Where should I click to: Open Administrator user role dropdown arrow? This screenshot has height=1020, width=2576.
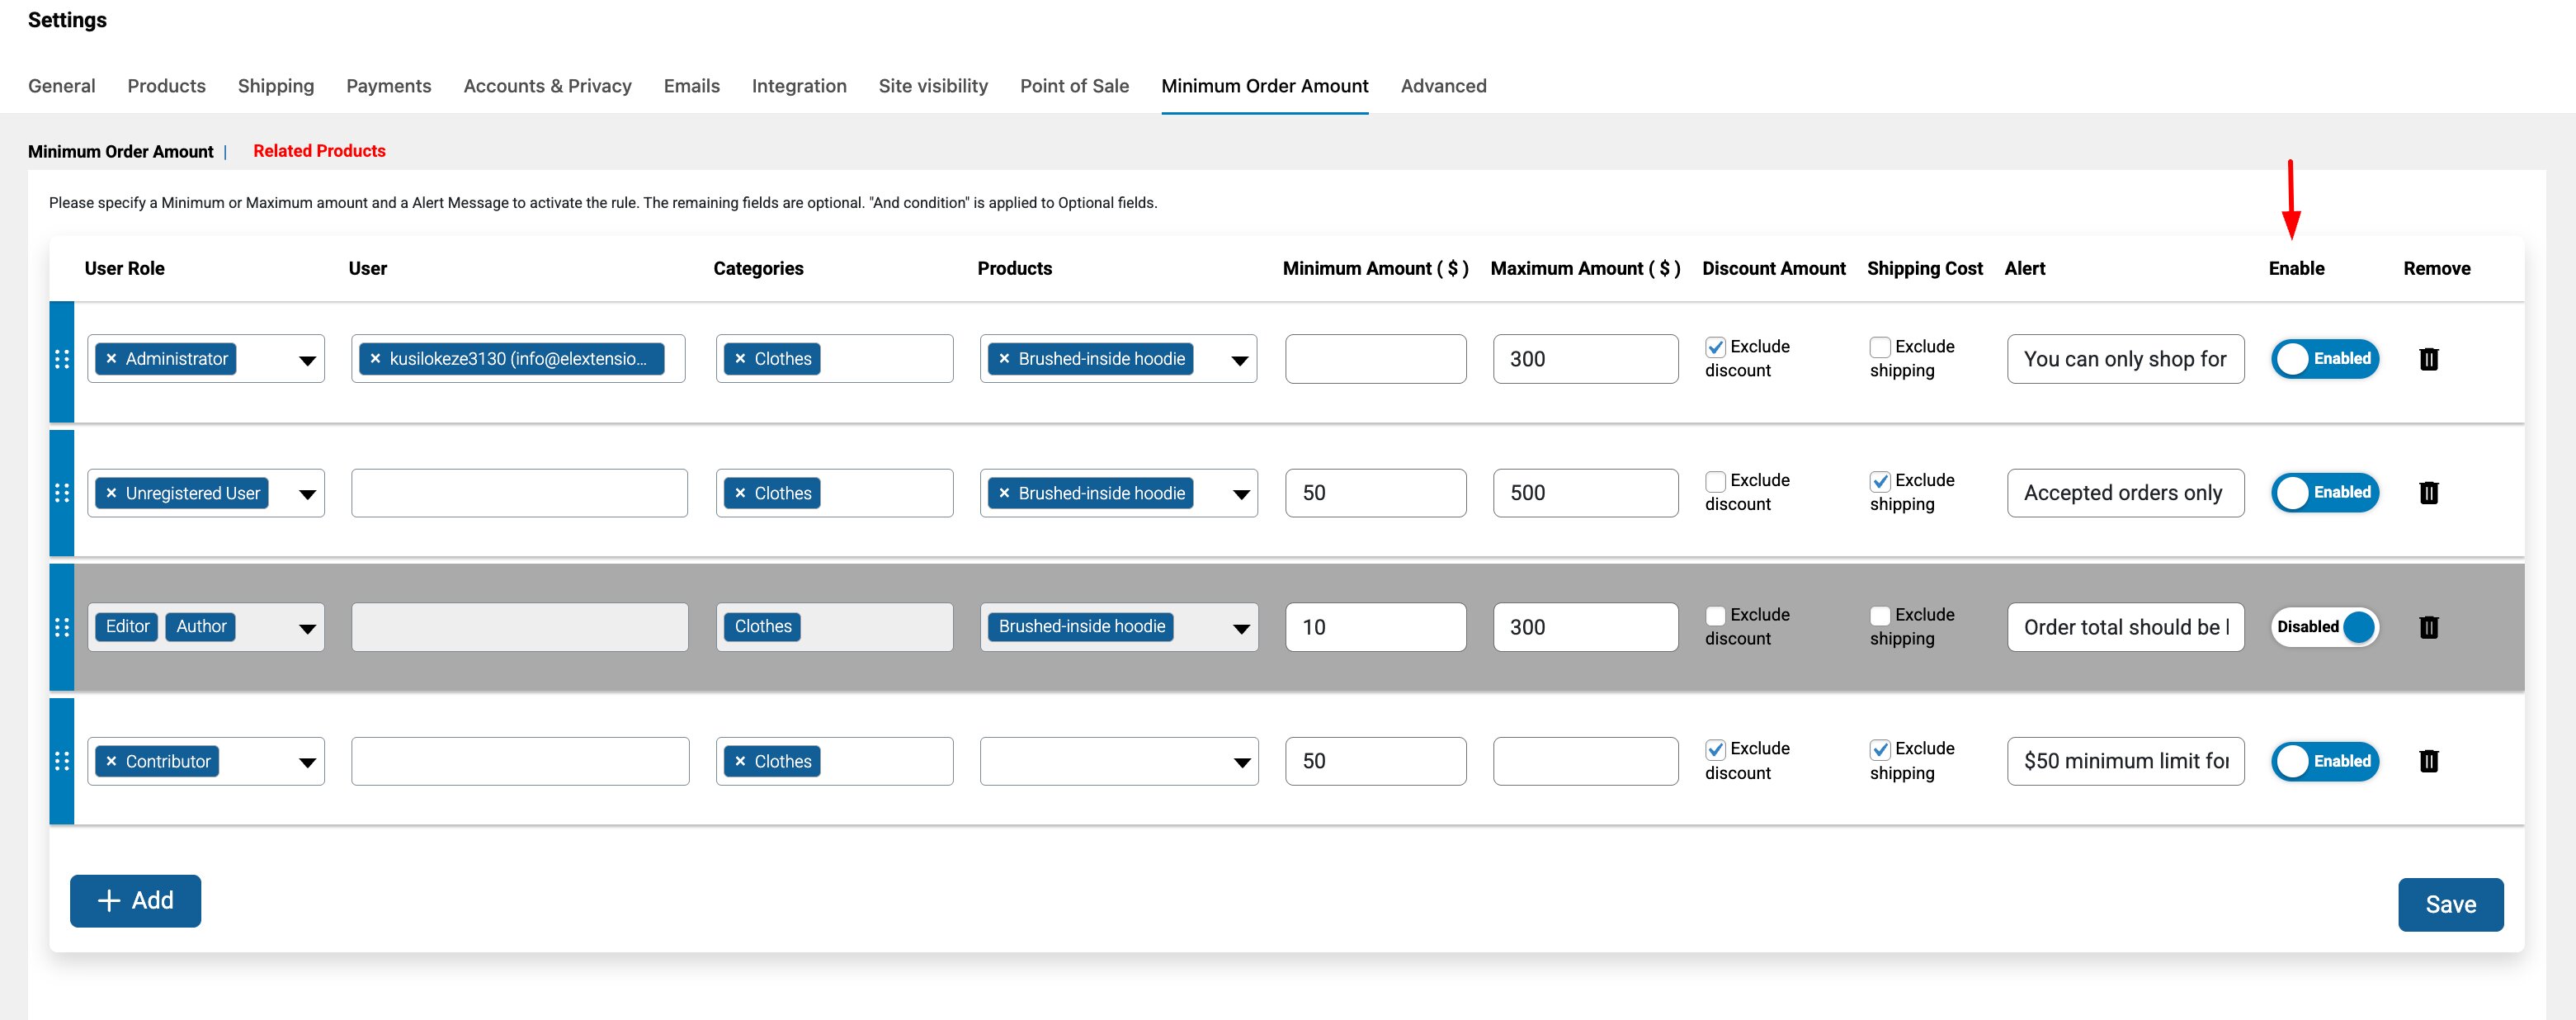tap(307, 360)
